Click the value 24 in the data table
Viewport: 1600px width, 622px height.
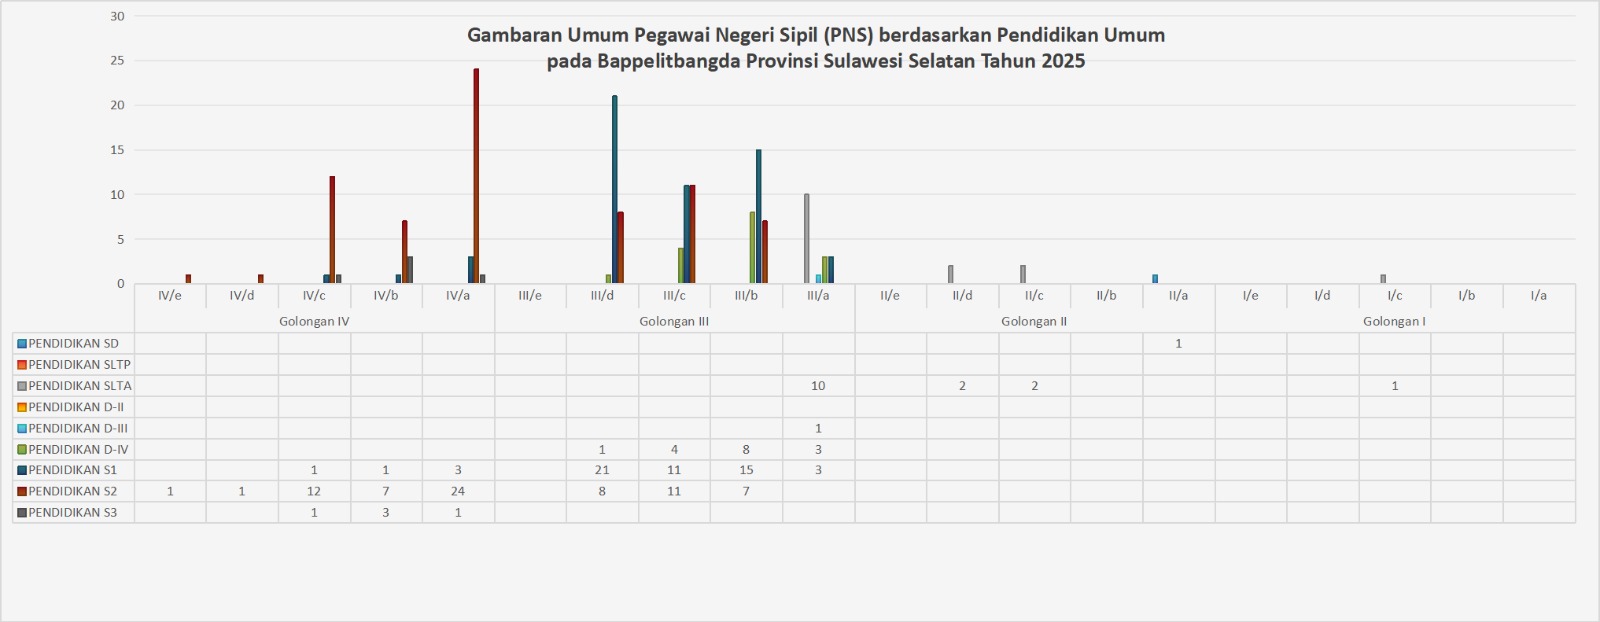[458, 492]
